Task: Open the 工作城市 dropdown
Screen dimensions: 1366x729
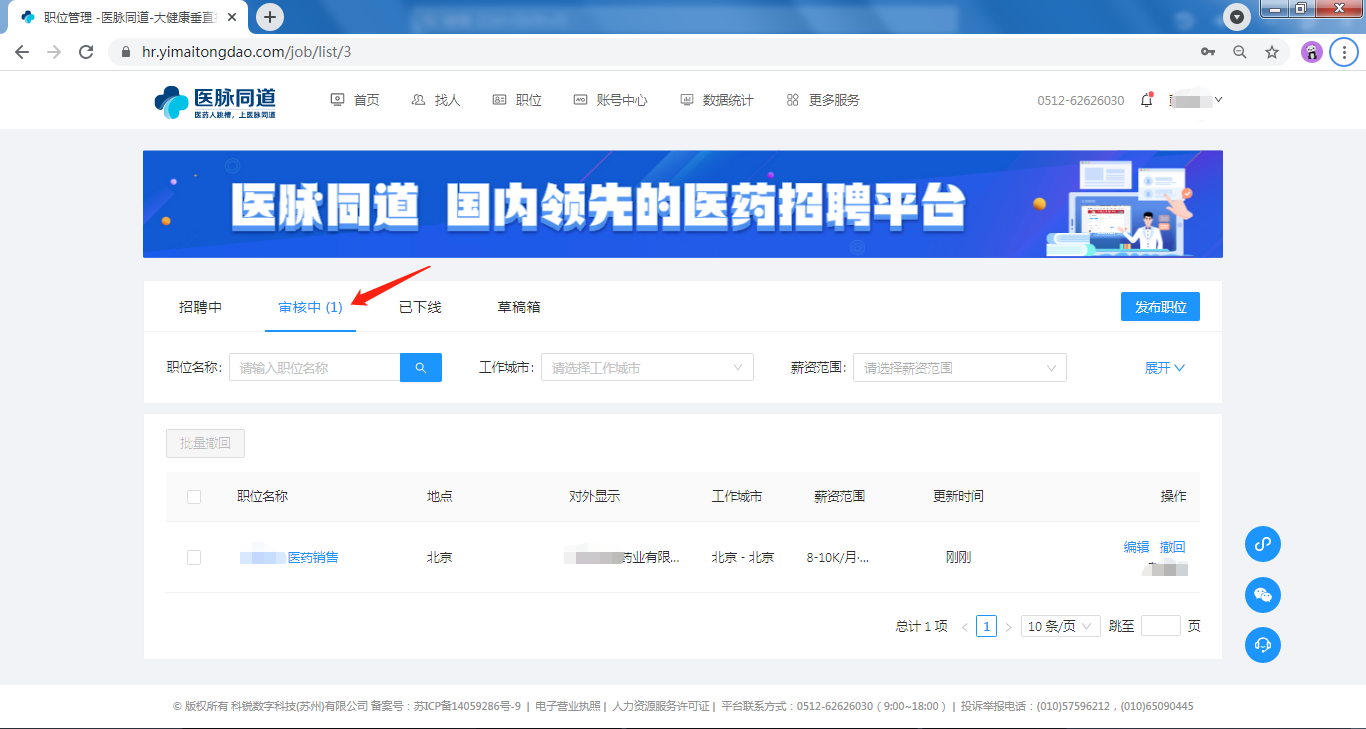Action: coord(647,368)
